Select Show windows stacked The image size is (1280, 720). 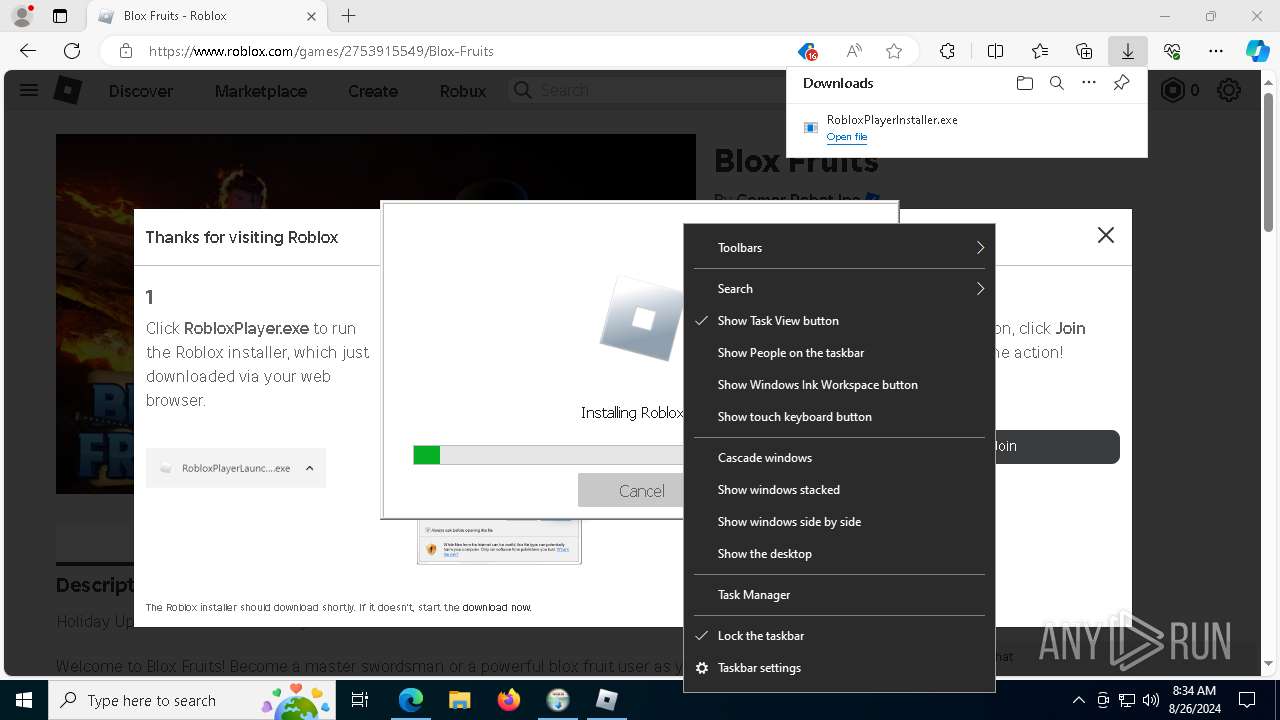point(839,490)
